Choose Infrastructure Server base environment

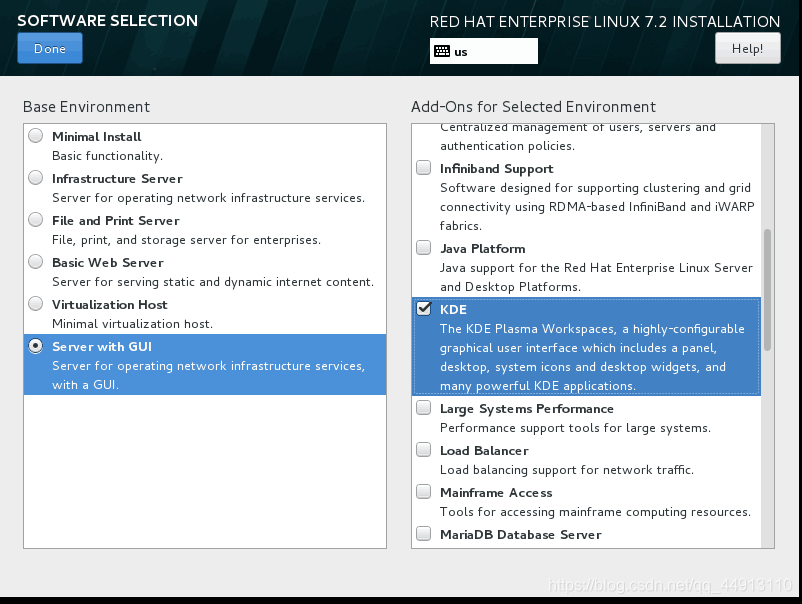click(36, 178)
